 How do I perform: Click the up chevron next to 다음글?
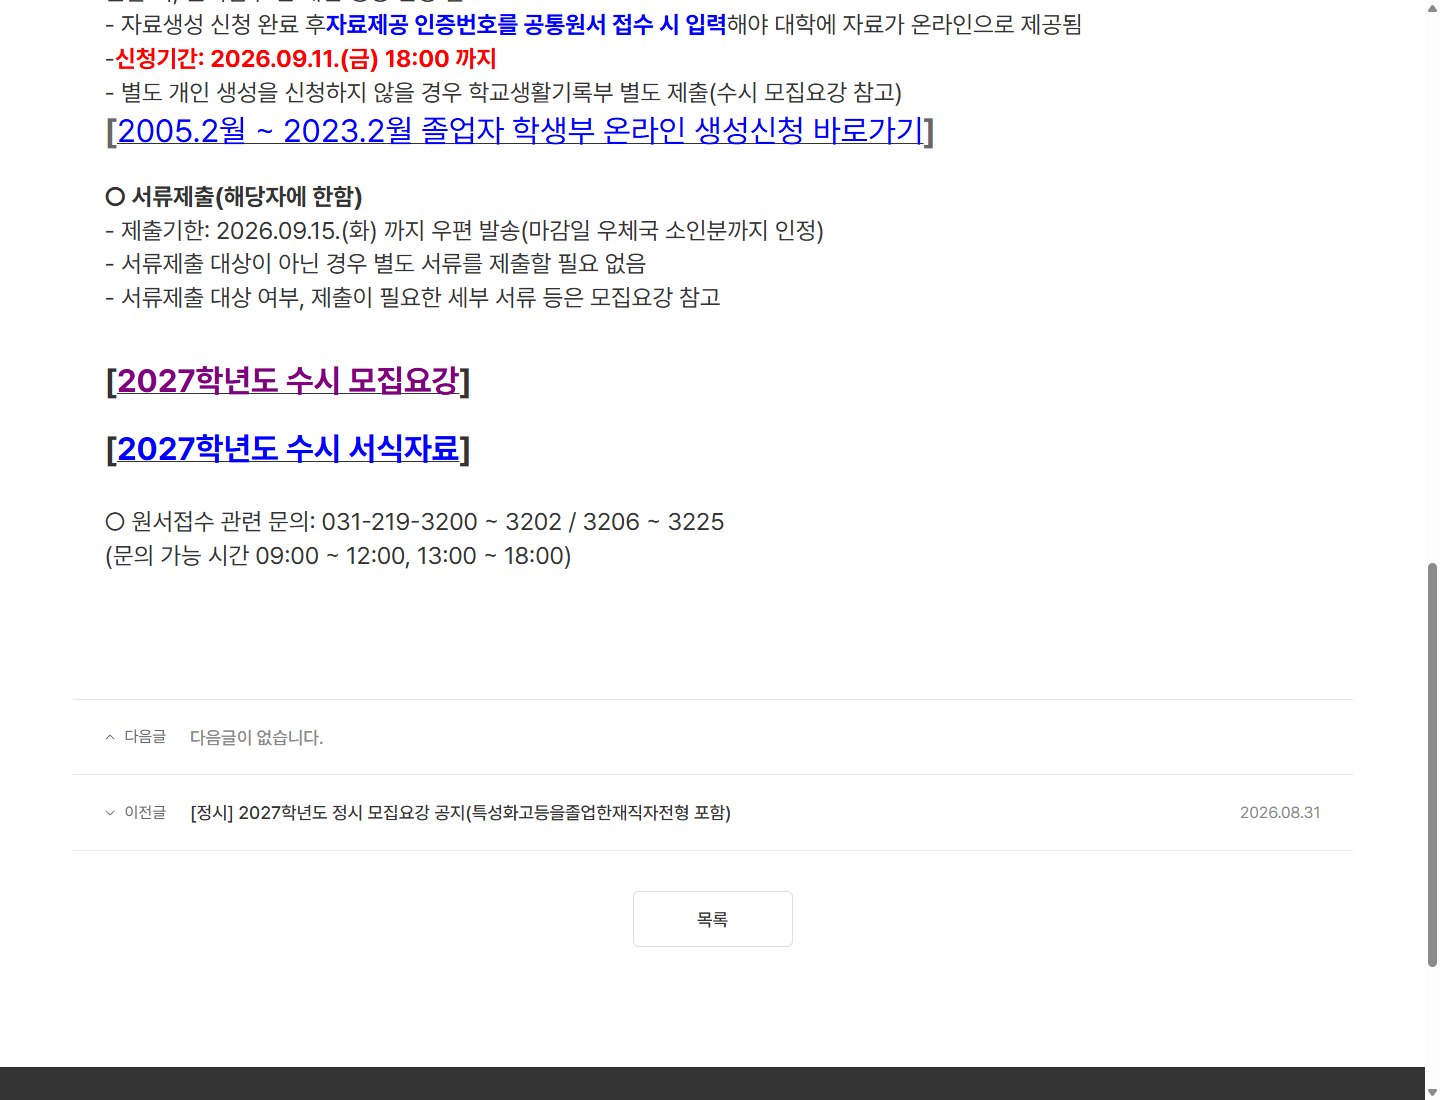point(110,737)
